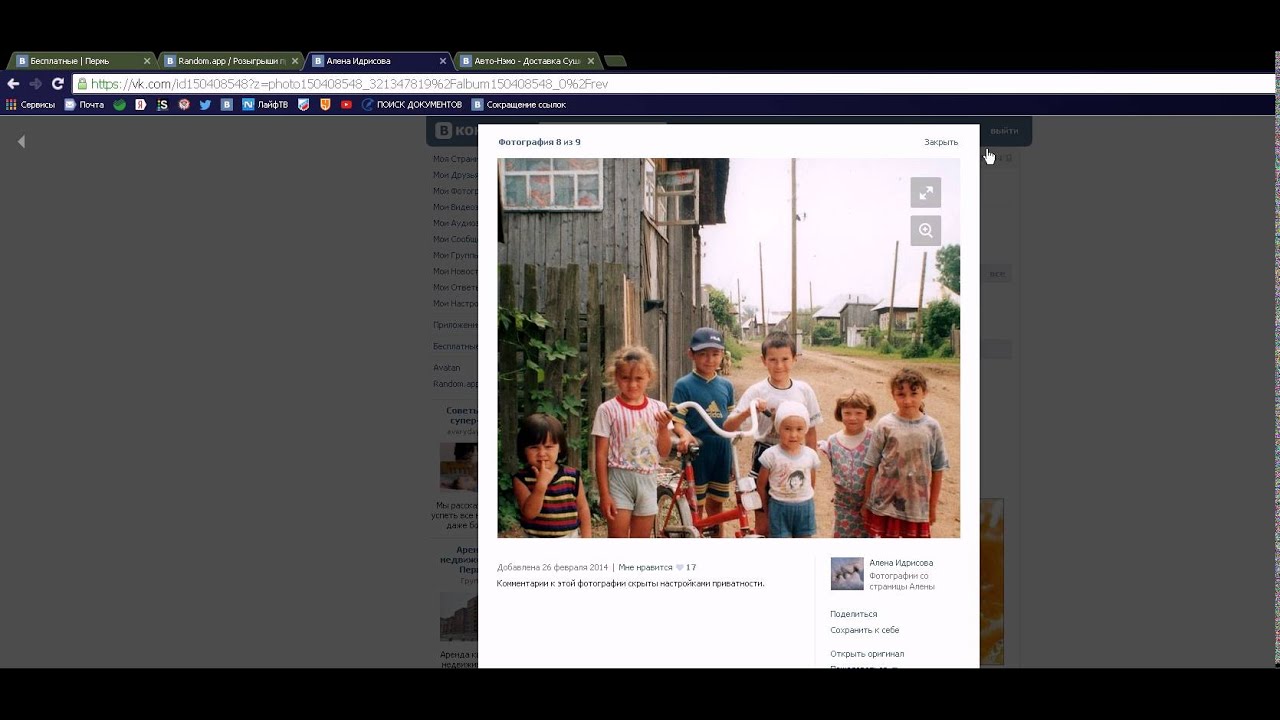Open the ЛайфТВ bookmark
Viewport: 1280px width, 720px height.
pos(265,104)
